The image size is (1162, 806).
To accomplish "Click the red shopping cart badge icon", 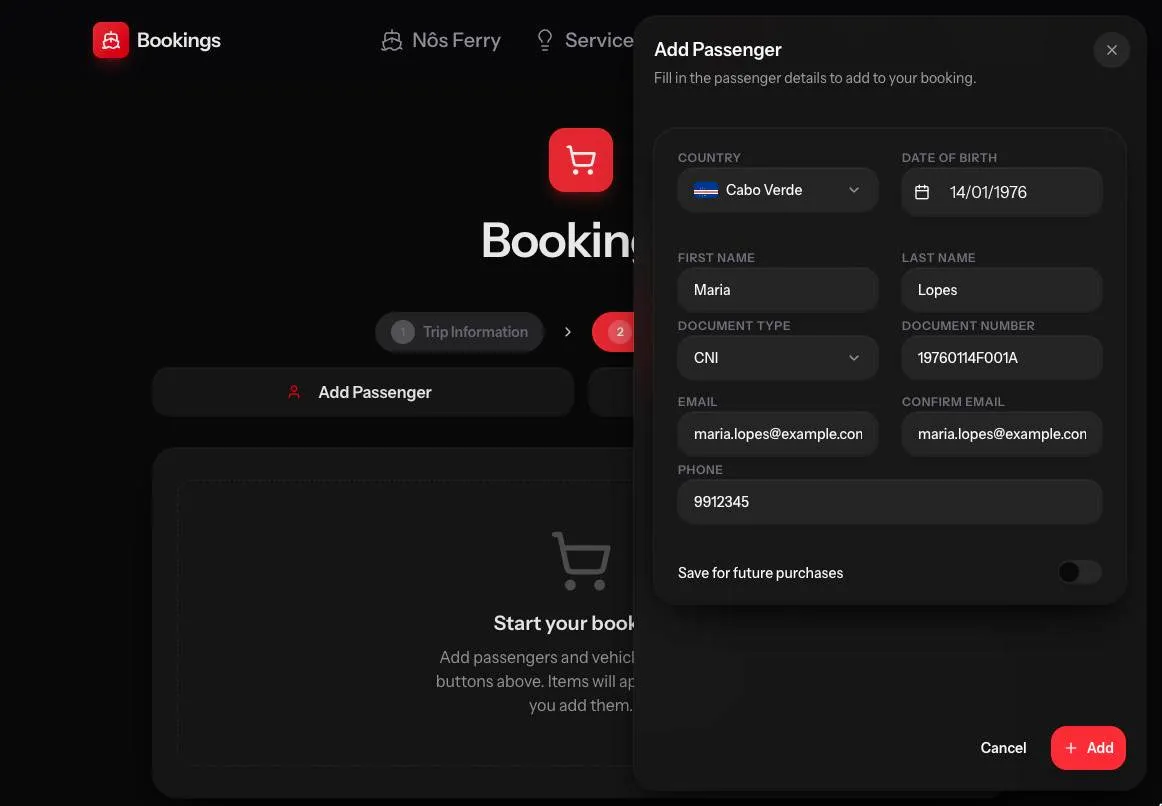I will click(x=581, y=160).
